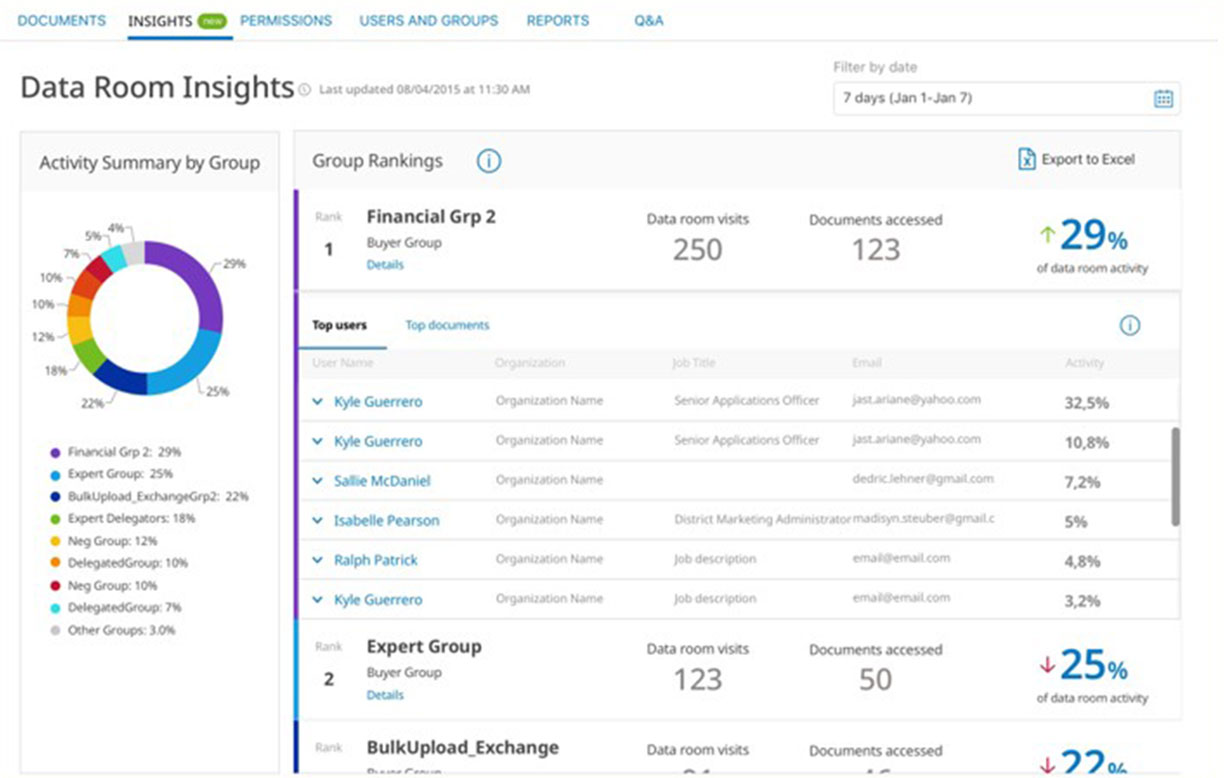Open Details link for Financial Grp 2
1224x778 pixels.
[385, 265]
